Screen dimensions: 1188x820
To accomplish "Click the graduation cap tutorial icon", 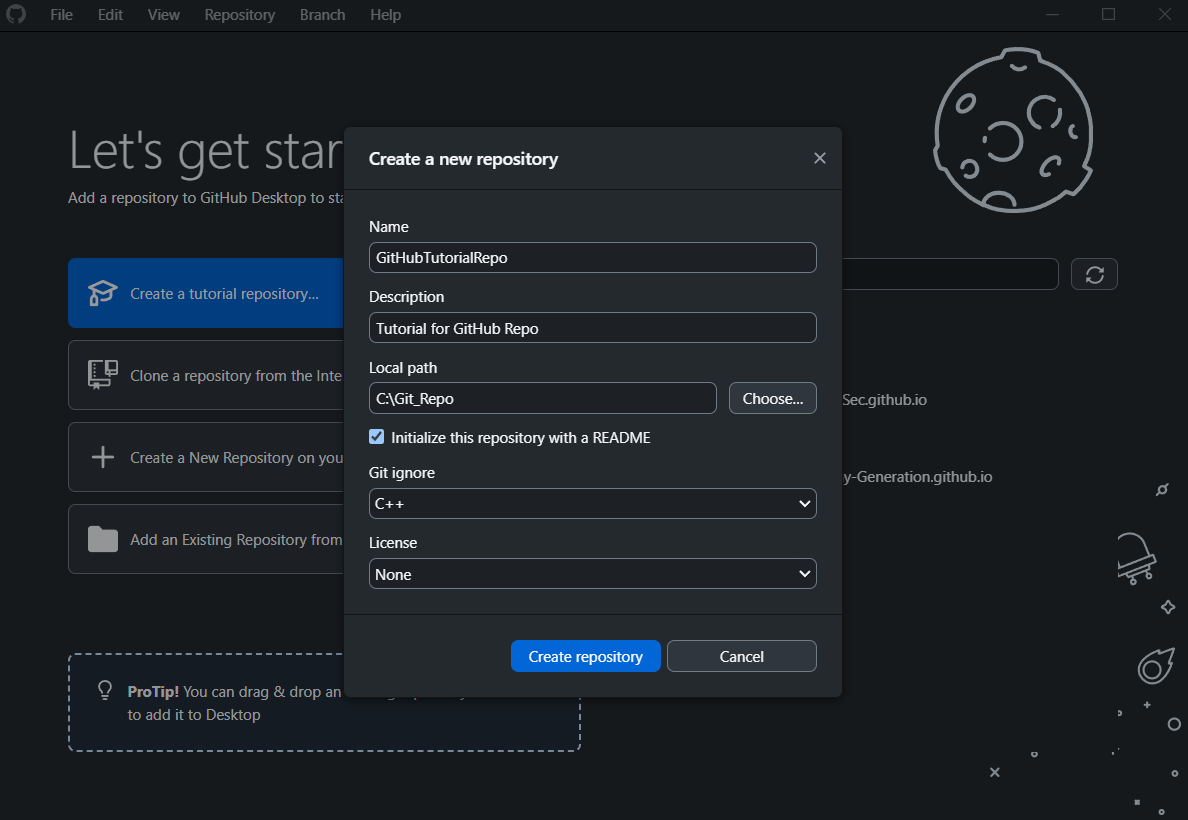I will tap(102, 293).
